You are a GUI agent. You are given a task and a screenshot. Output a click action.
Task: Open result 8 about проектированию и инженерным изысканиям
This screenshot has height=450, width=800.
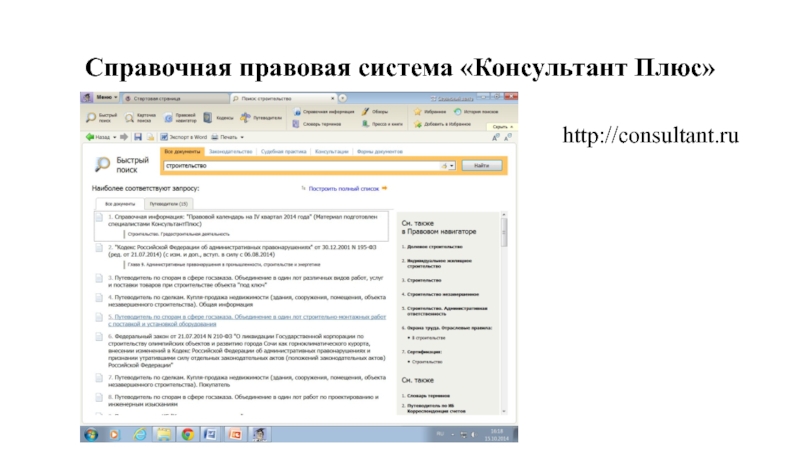pyautogui.click(x=243, y=401)
